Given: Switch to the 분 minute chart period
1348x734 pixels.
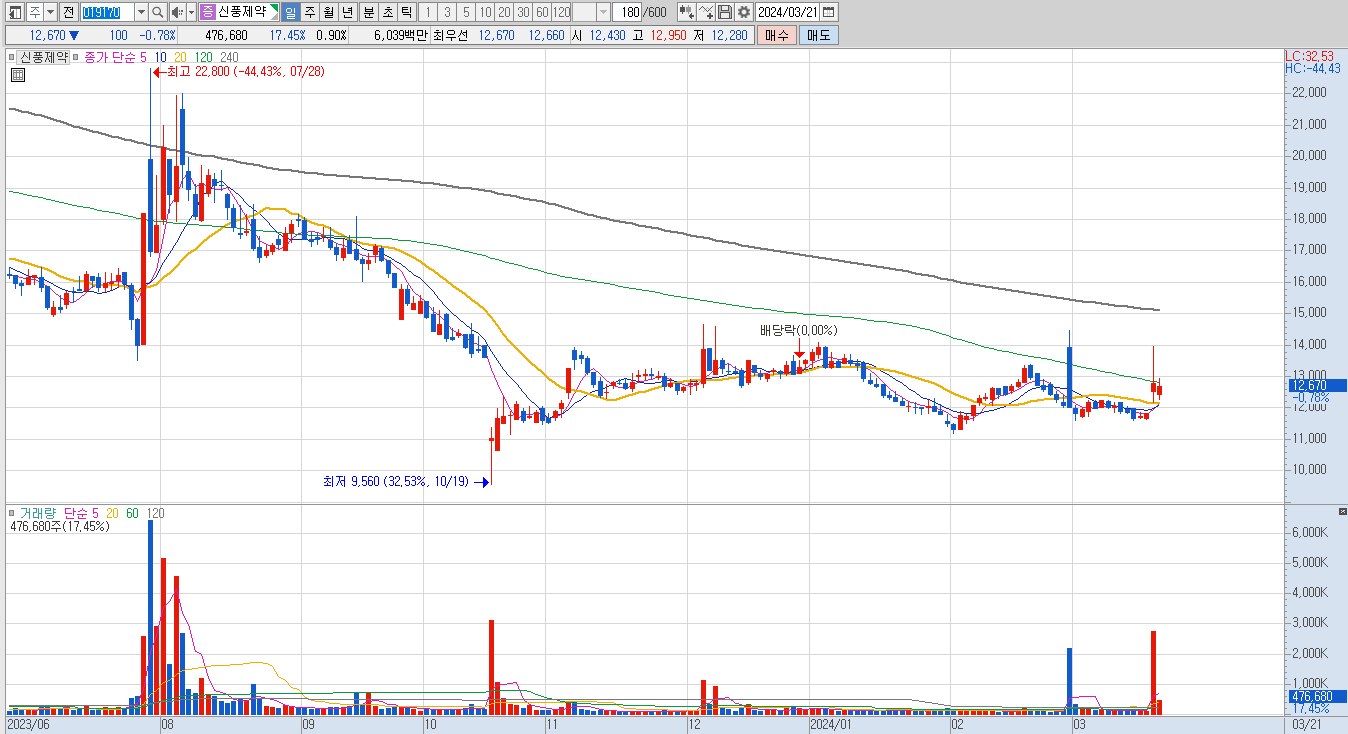Looking at the screenshot, I should (367, 12).
